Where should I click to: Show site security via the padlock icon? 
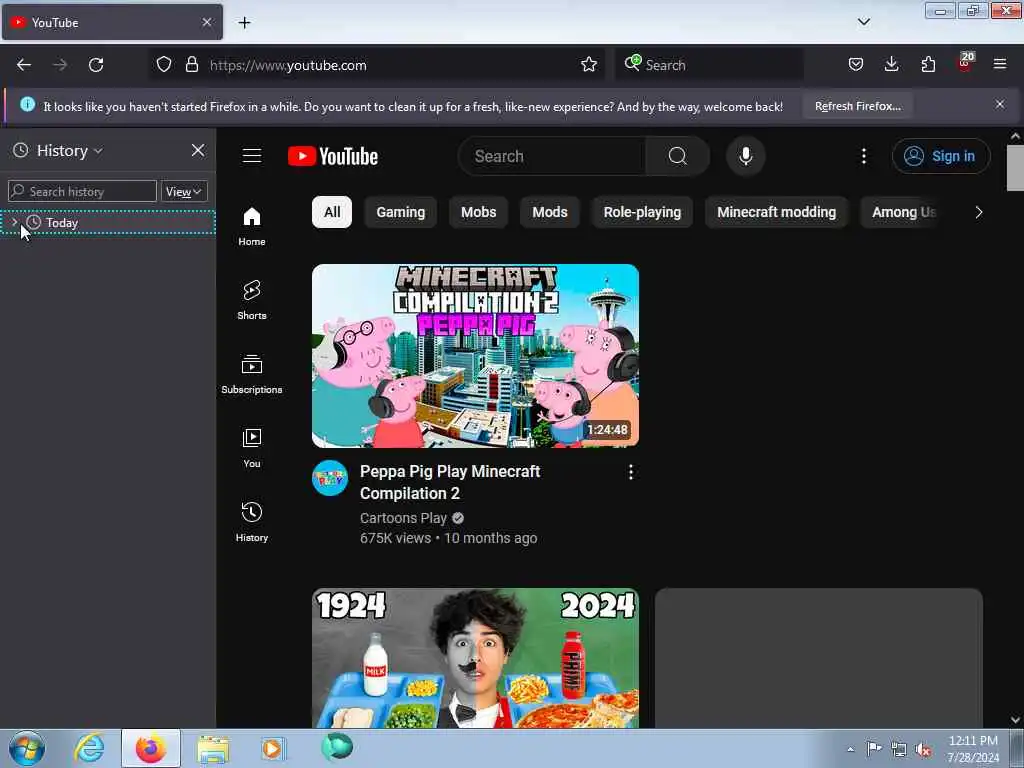[191, 65]
